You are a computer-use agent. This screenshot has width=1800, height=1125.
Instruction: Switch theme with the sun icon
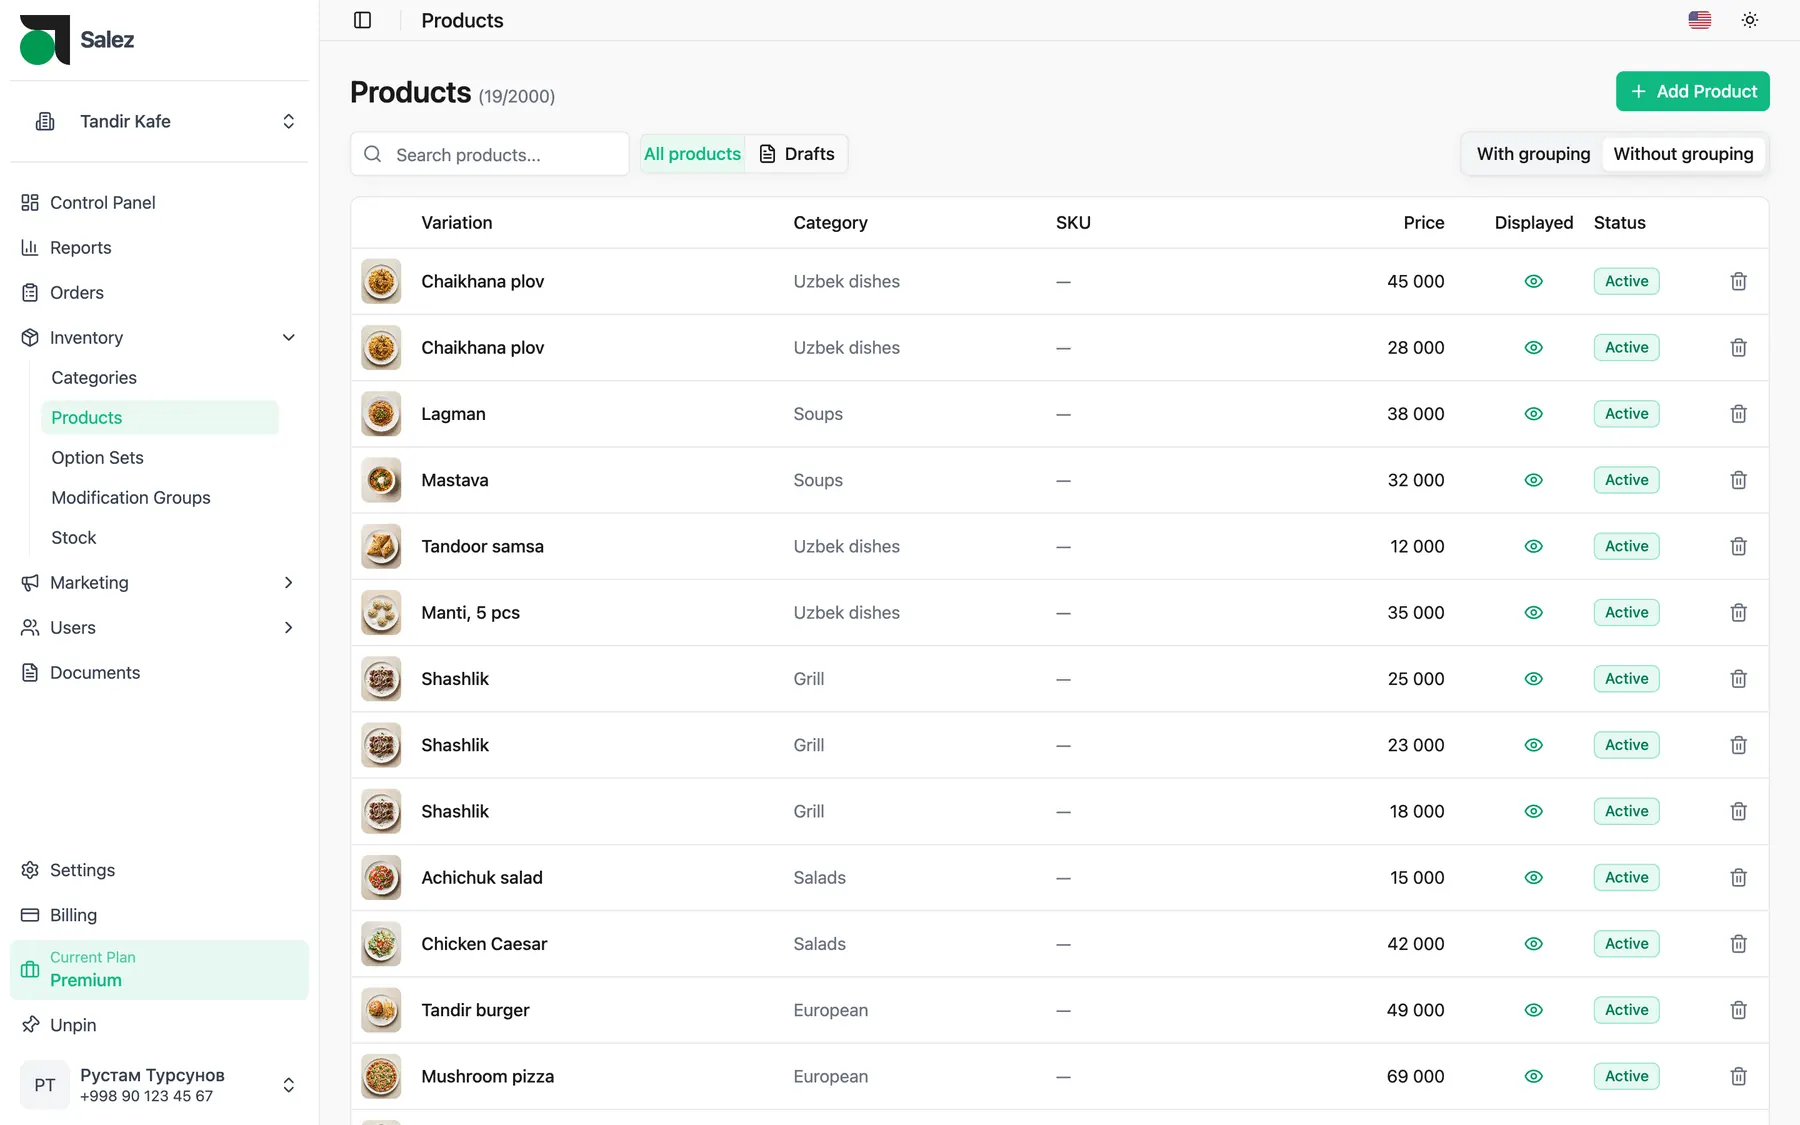tap(1749, 20)
